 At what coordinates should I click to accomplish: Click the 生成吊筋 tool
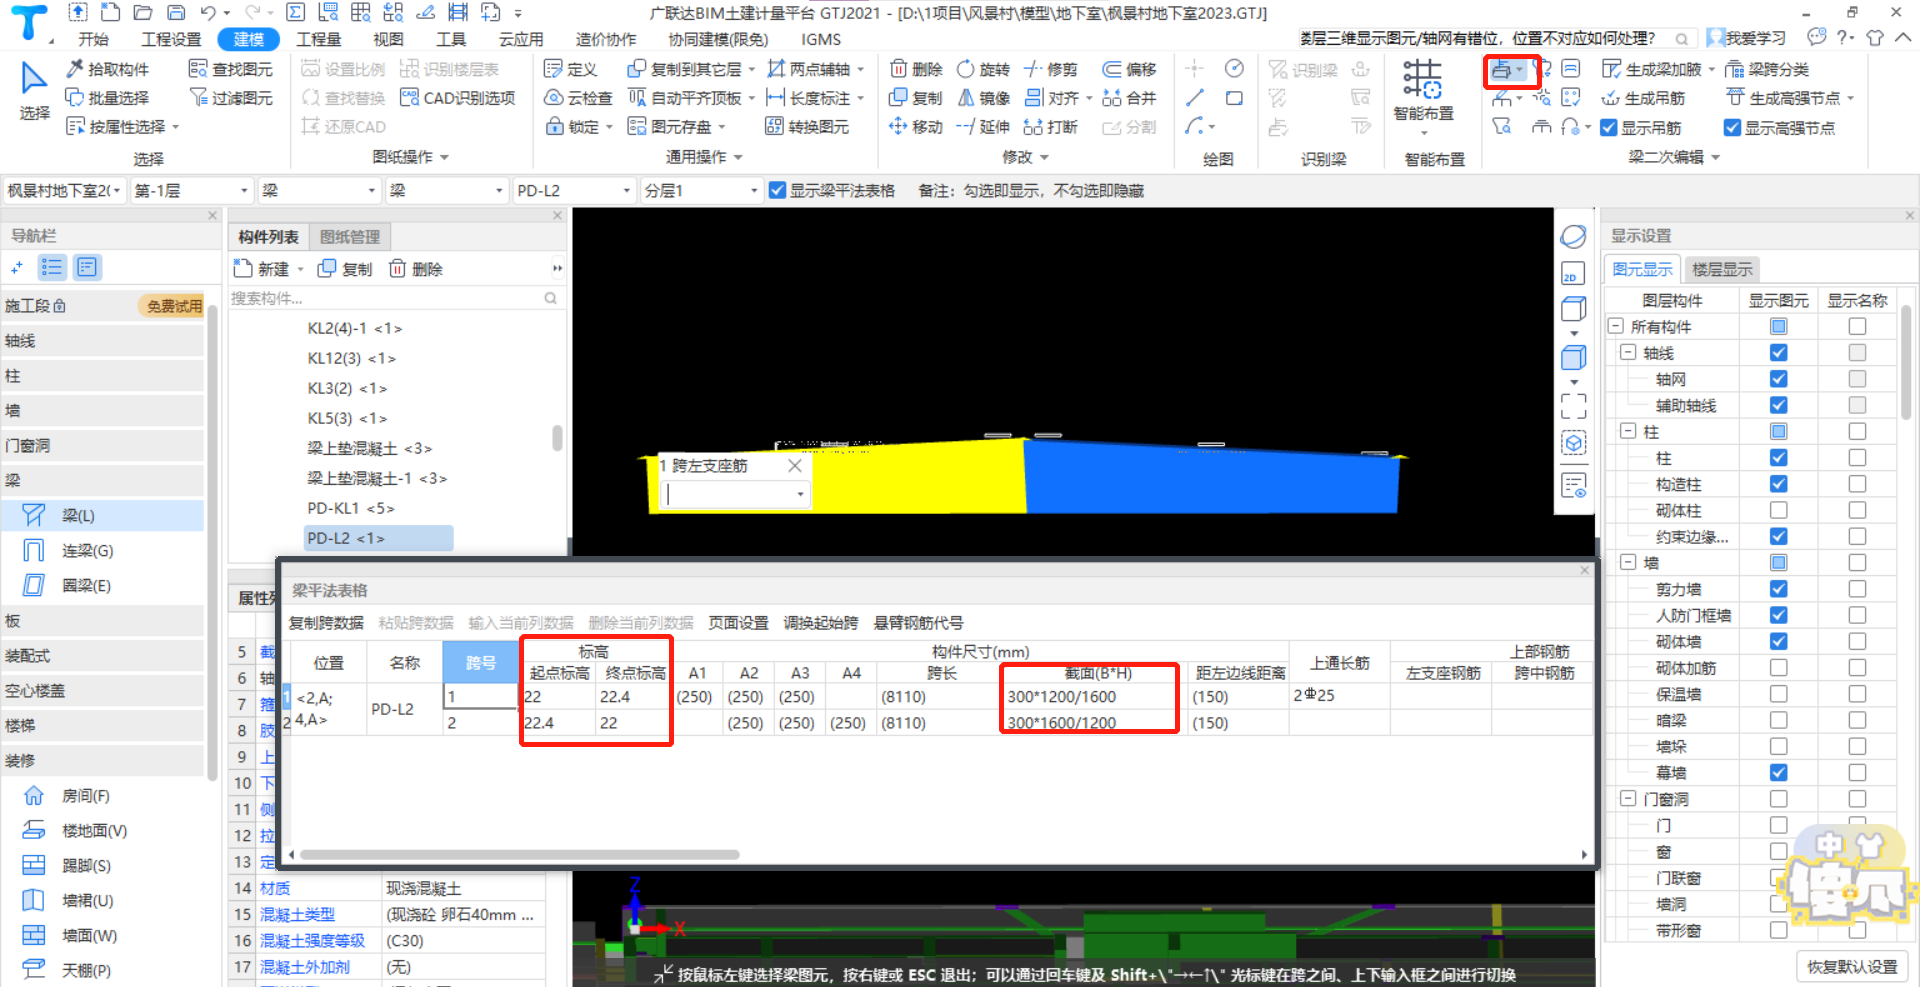pos(1643,98)
